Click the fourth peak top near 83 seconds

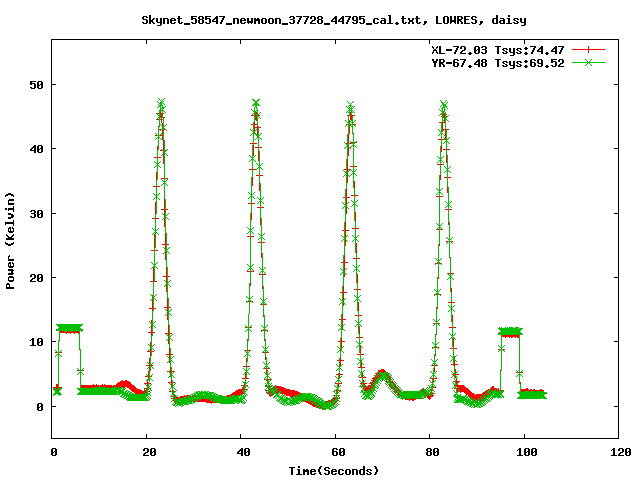(444, 106)
